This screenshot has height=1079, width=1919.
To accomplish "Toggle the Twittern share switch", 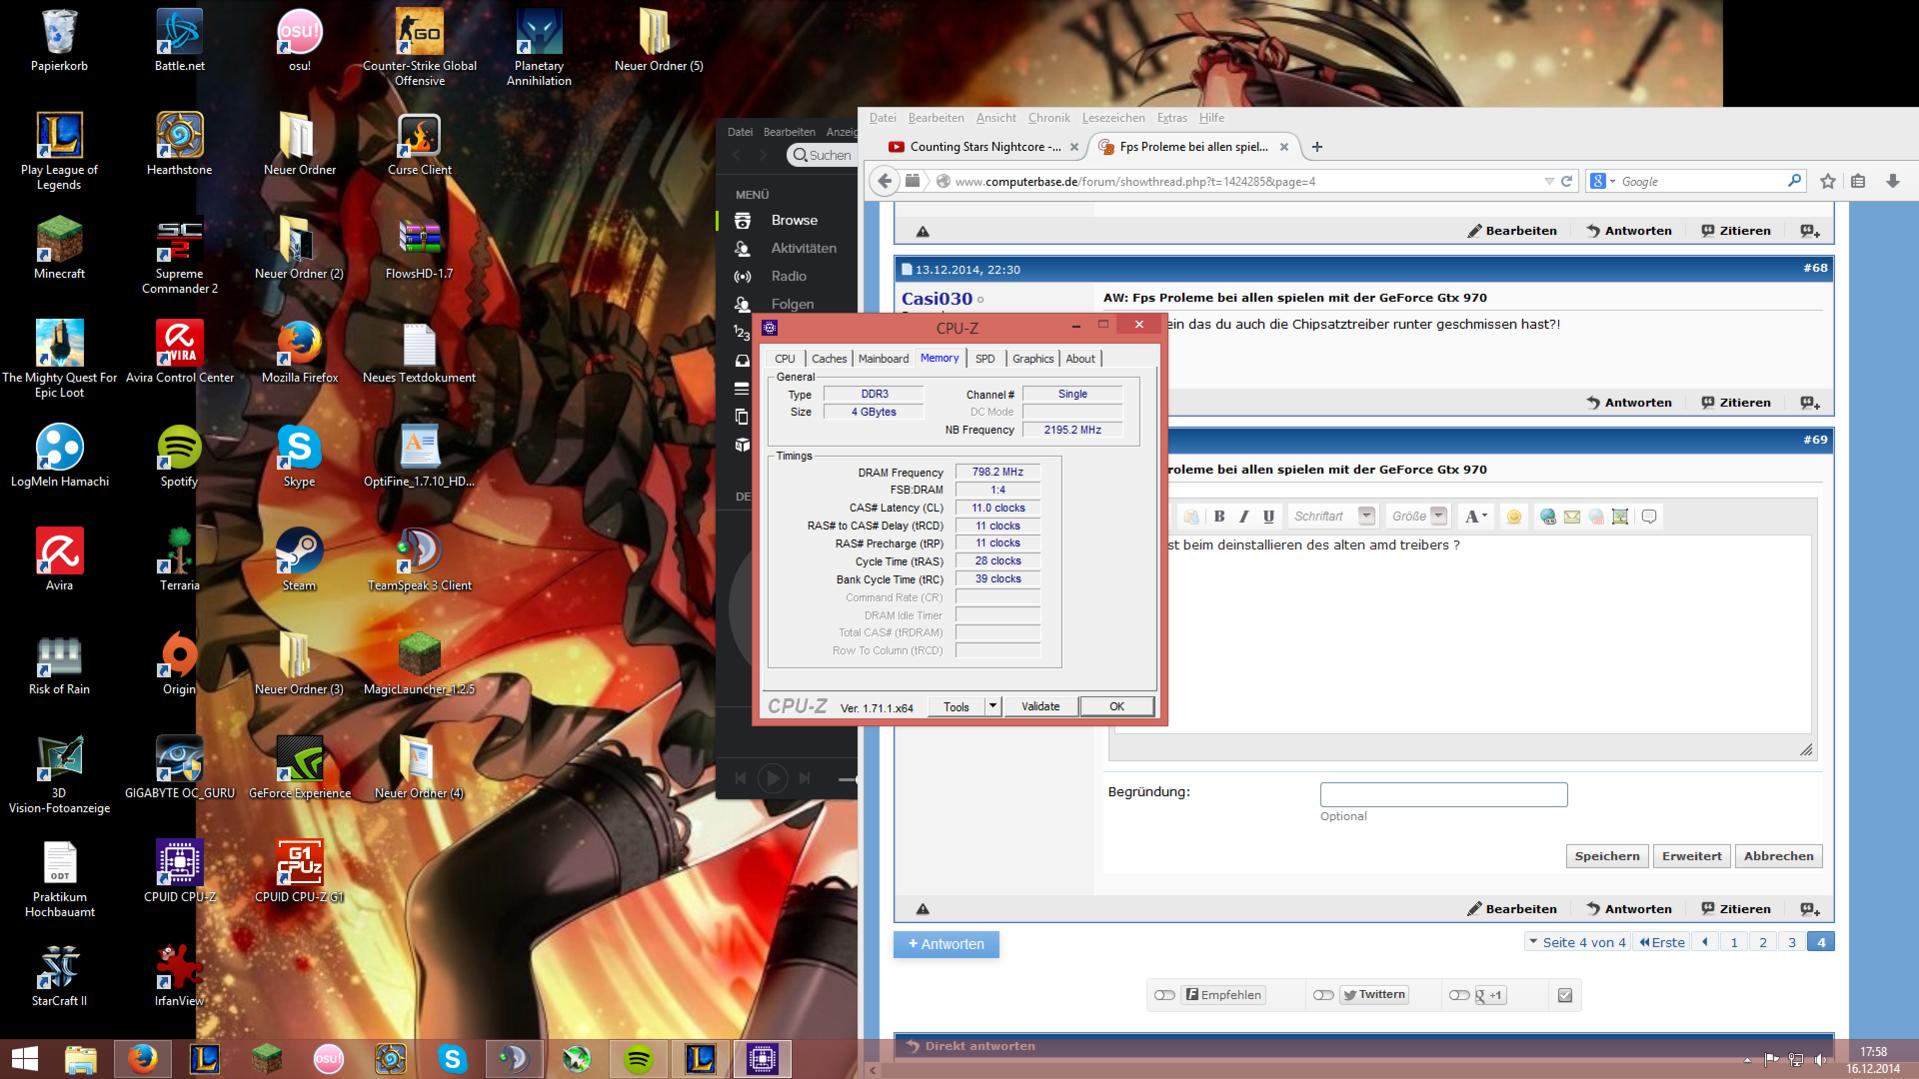I will pos(1323,995).
